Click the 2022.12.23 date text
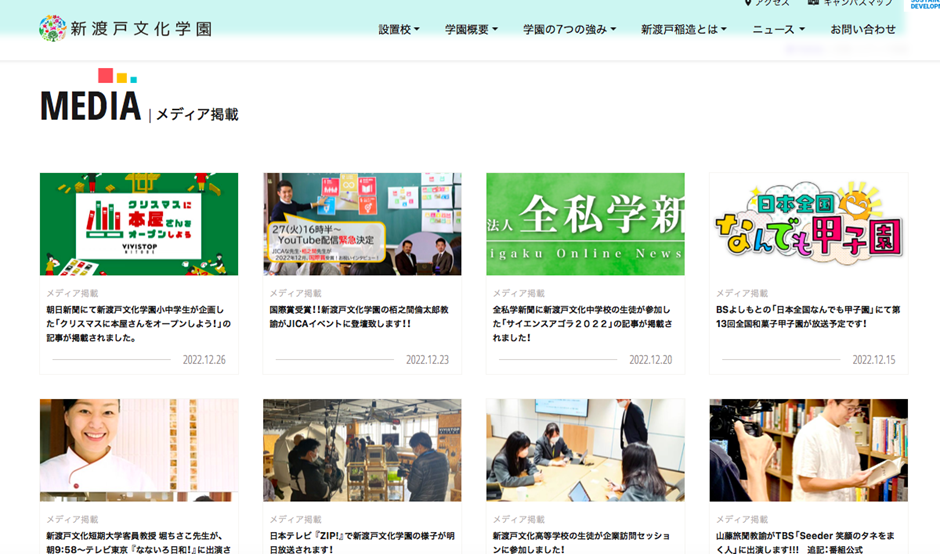The width and height of the screenshot is (940, 554). pos(427,360)
